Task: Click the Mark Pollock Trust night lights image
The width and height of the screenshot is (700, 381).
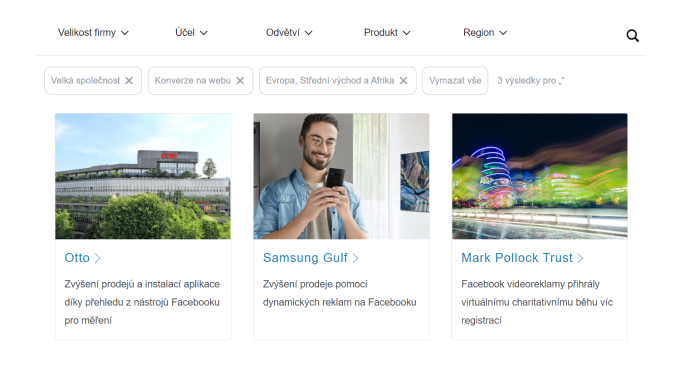Action: point(540,176)
